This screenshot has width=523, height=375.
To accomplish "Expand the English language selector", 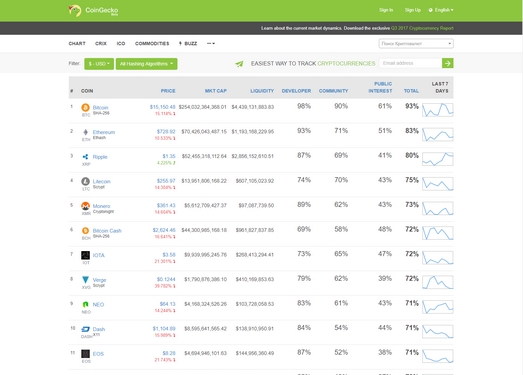I will [441, 10].
